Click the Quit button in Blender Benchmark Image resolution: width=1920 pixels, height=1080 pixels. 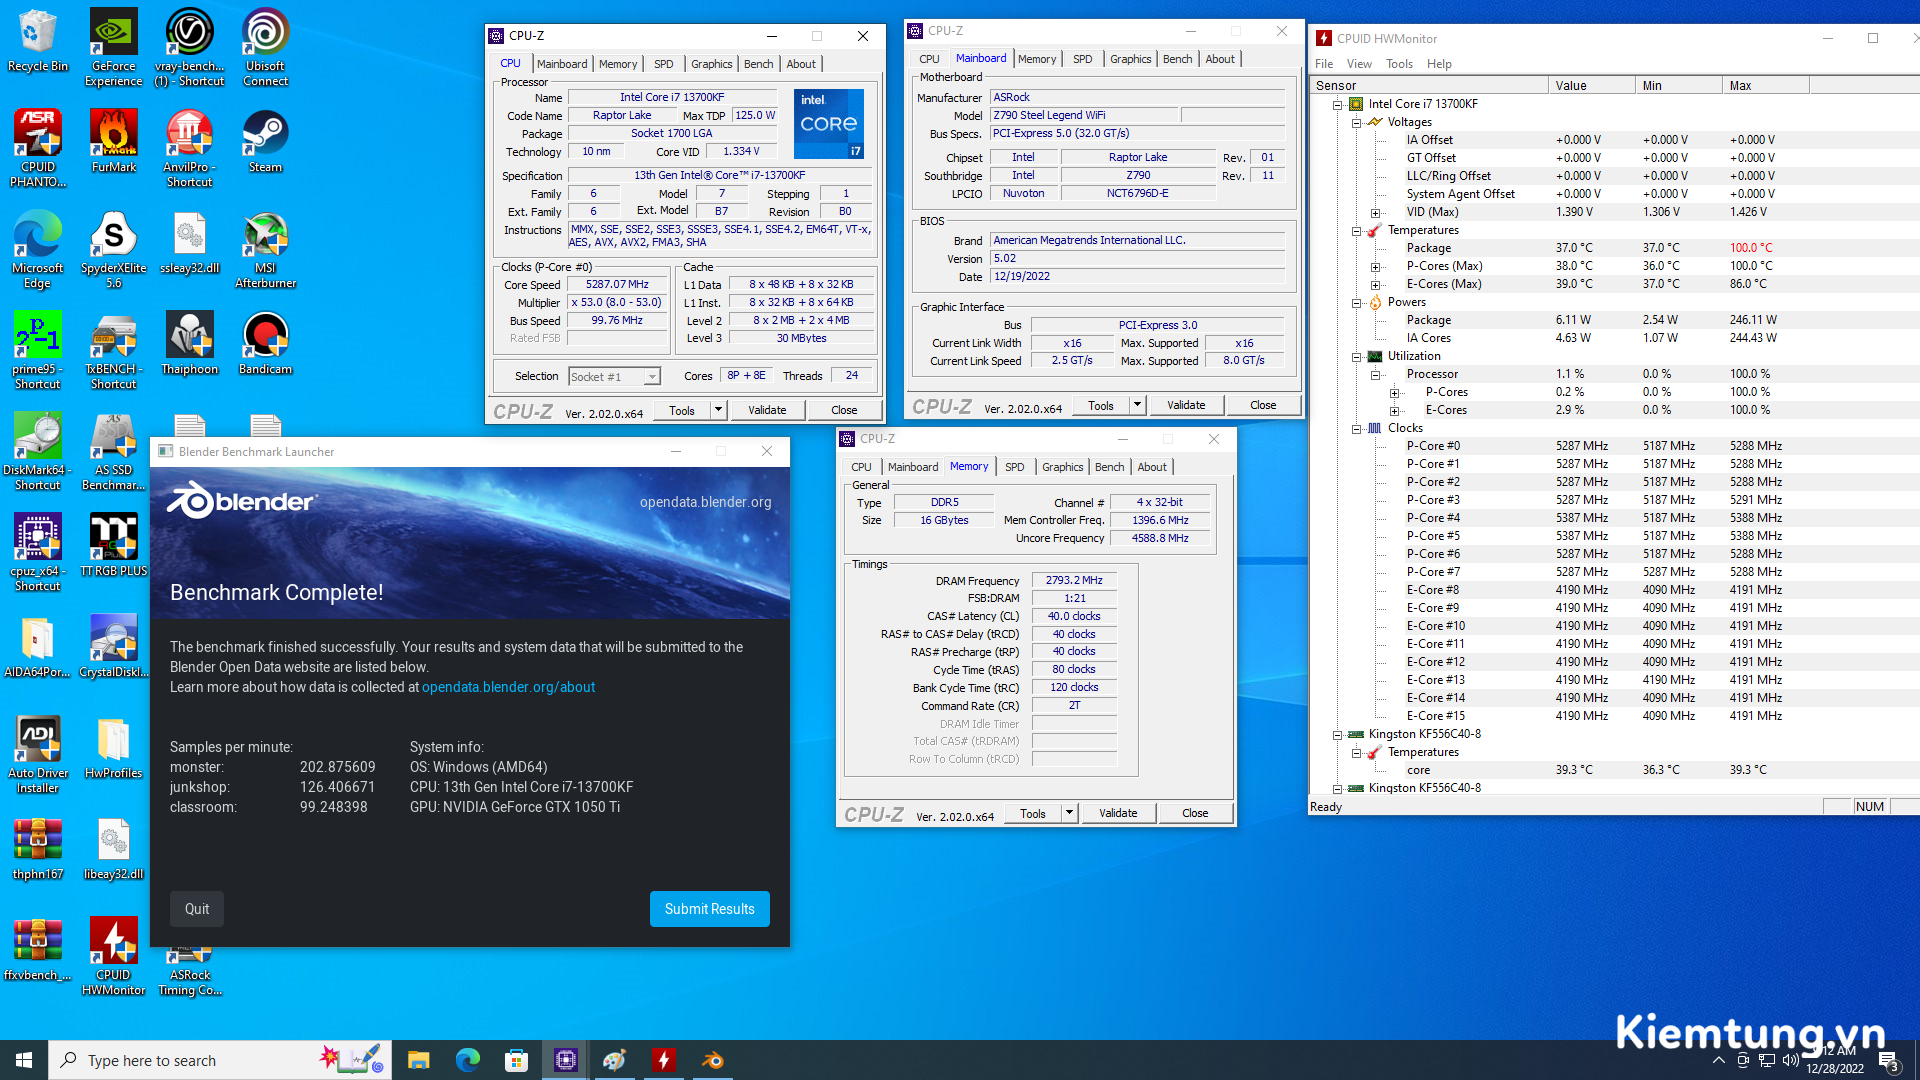(197, 909)
